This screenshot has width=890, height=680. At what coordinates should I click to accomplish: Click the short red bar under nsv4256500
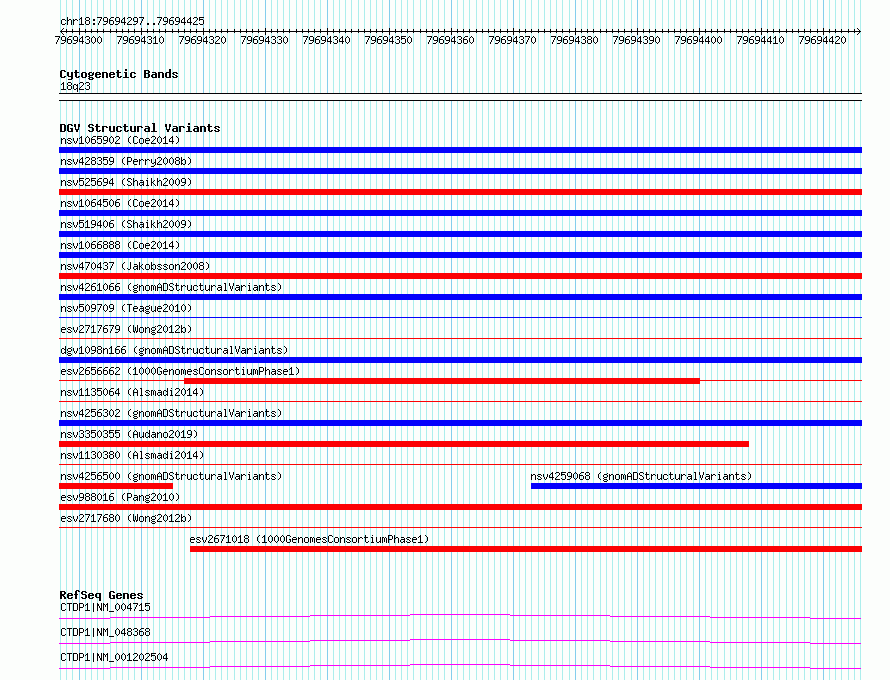point(116,486)
